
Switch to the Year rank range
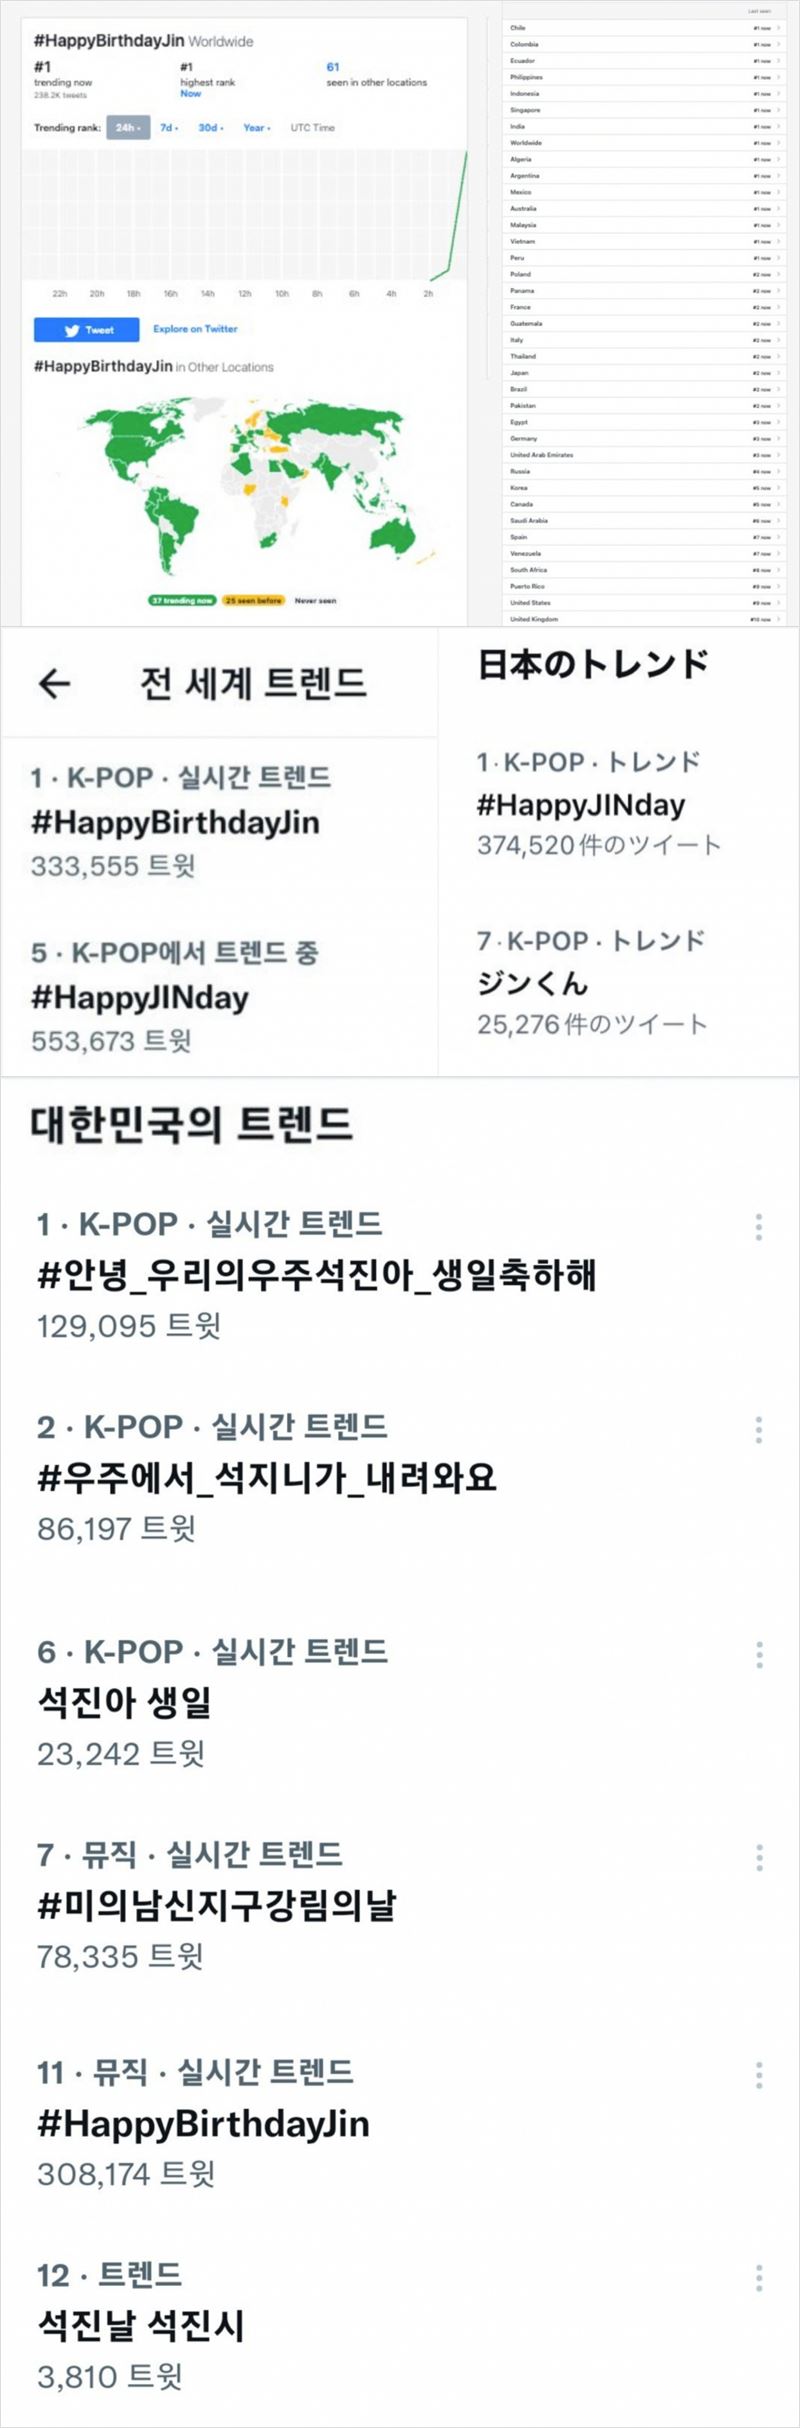point(257,128)
